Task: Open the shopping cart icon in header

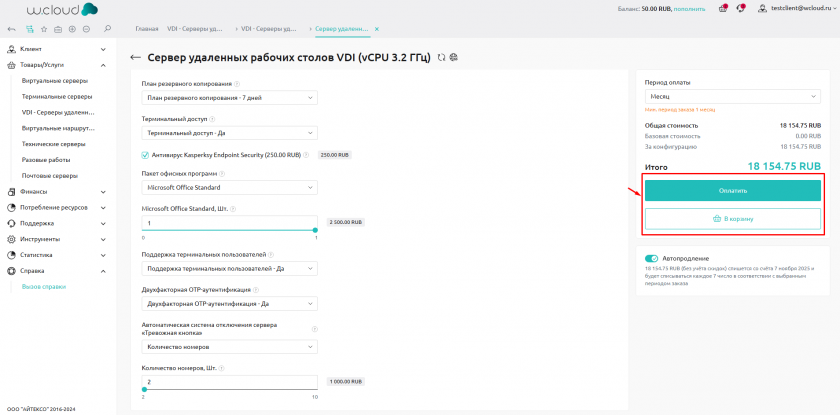Action: [723, 8]
